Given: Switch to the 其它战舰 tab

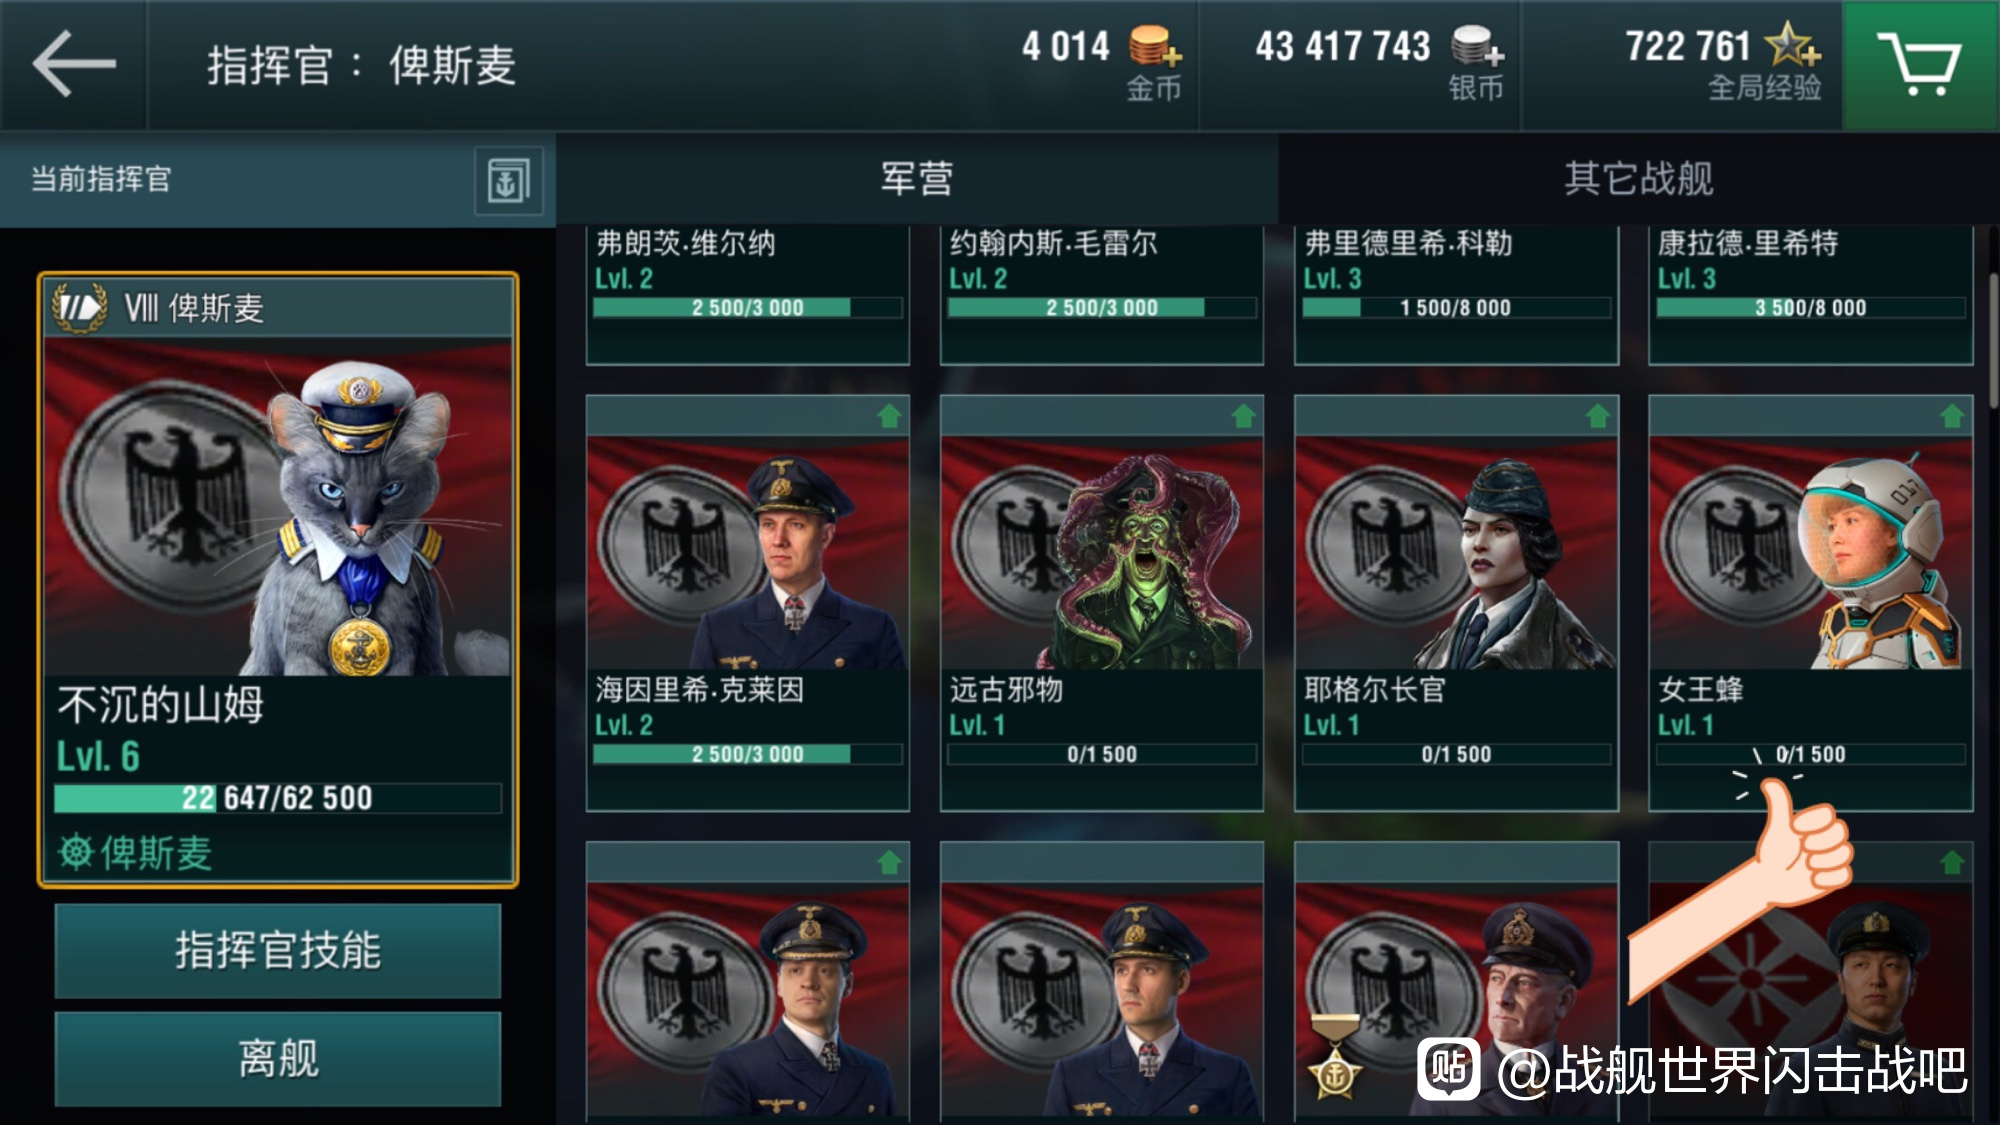Looking at the screenshot, I should 1639,179.
